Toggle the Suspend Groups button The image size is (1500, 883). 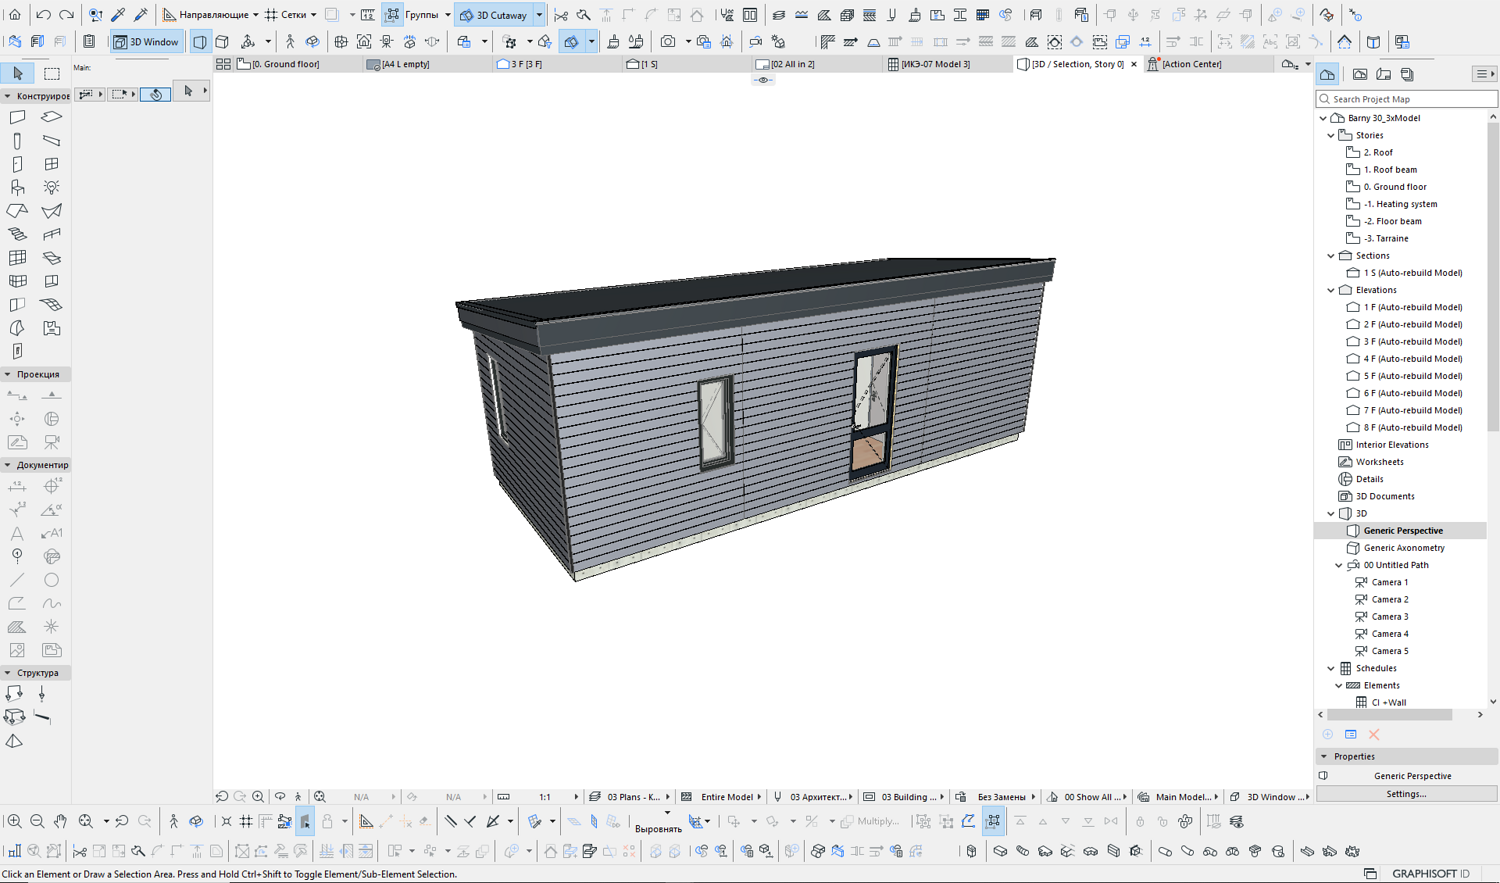point(392,15)
